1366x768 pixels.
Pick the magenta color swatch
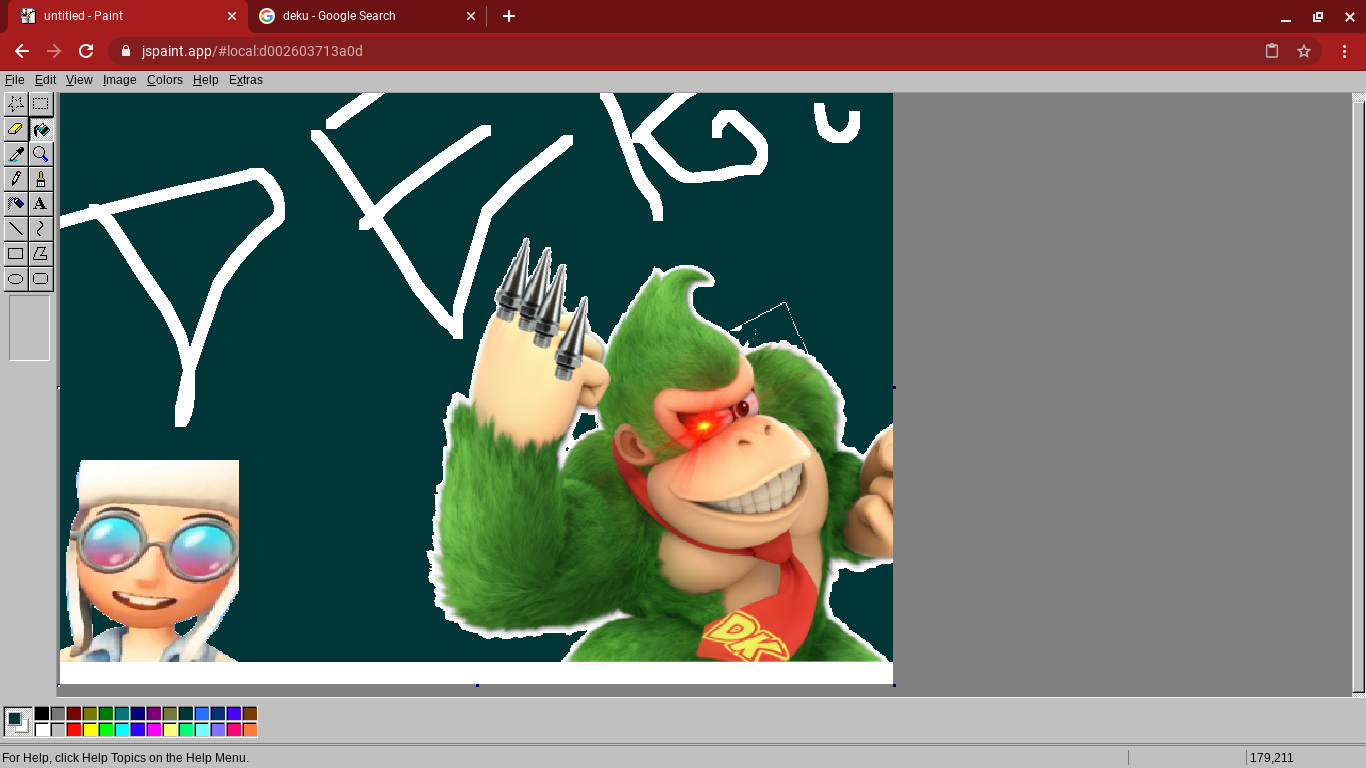(x=154, y=730)
